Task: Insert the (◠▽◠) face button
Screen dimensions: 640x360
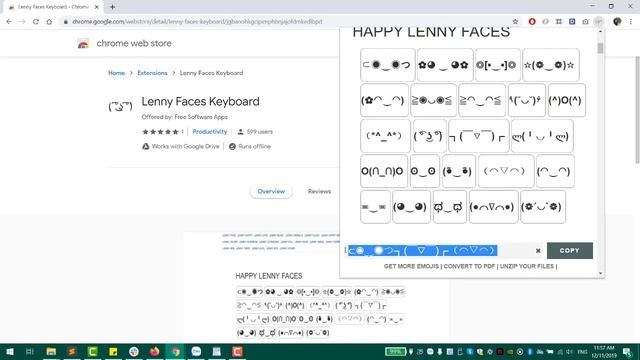Action: coord(506,171)
